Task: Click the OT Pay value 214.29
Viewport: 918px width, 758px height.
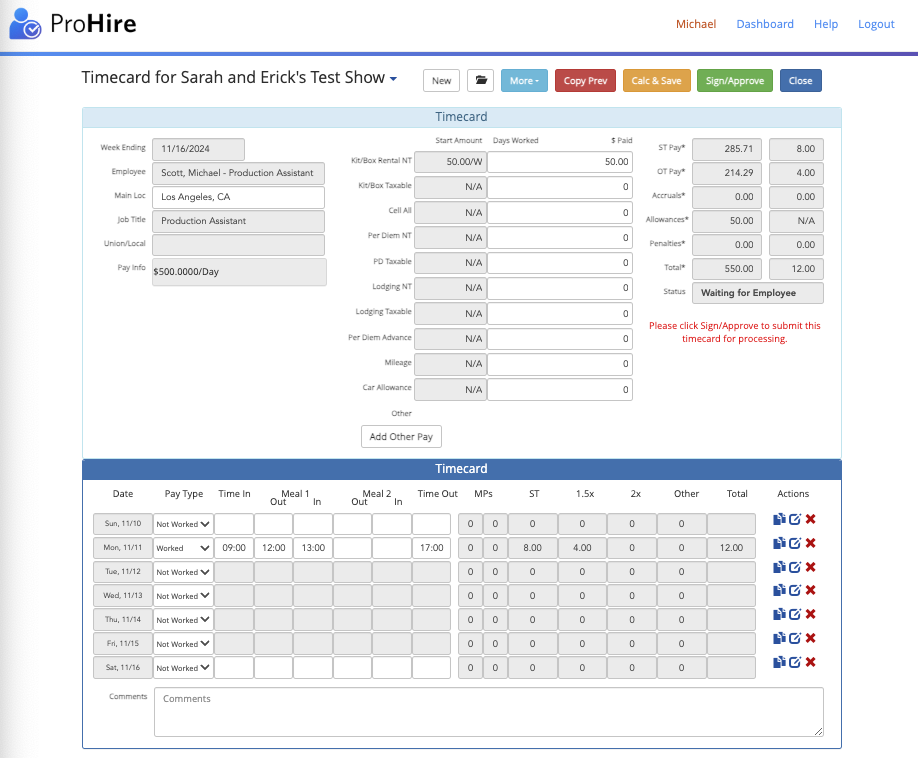Action: 727,173
